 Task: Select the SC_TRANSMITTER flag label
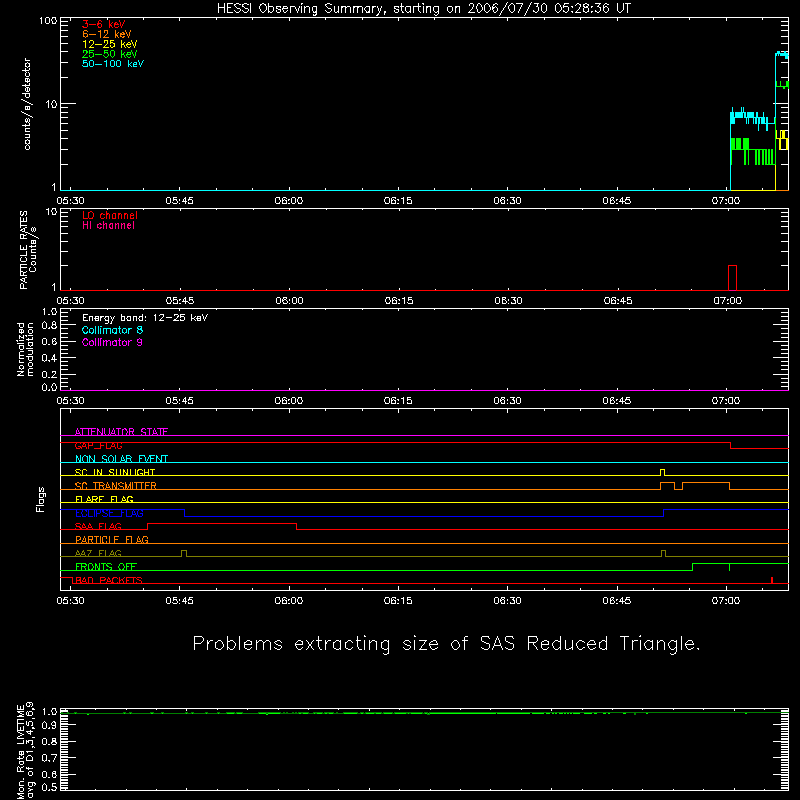pos(116,486)
